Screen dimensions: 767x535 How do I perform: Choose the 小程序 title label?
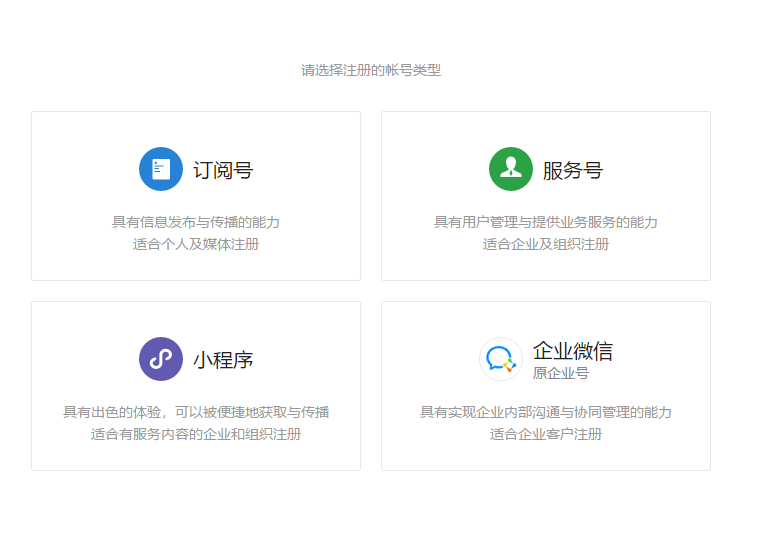[223, 360]
